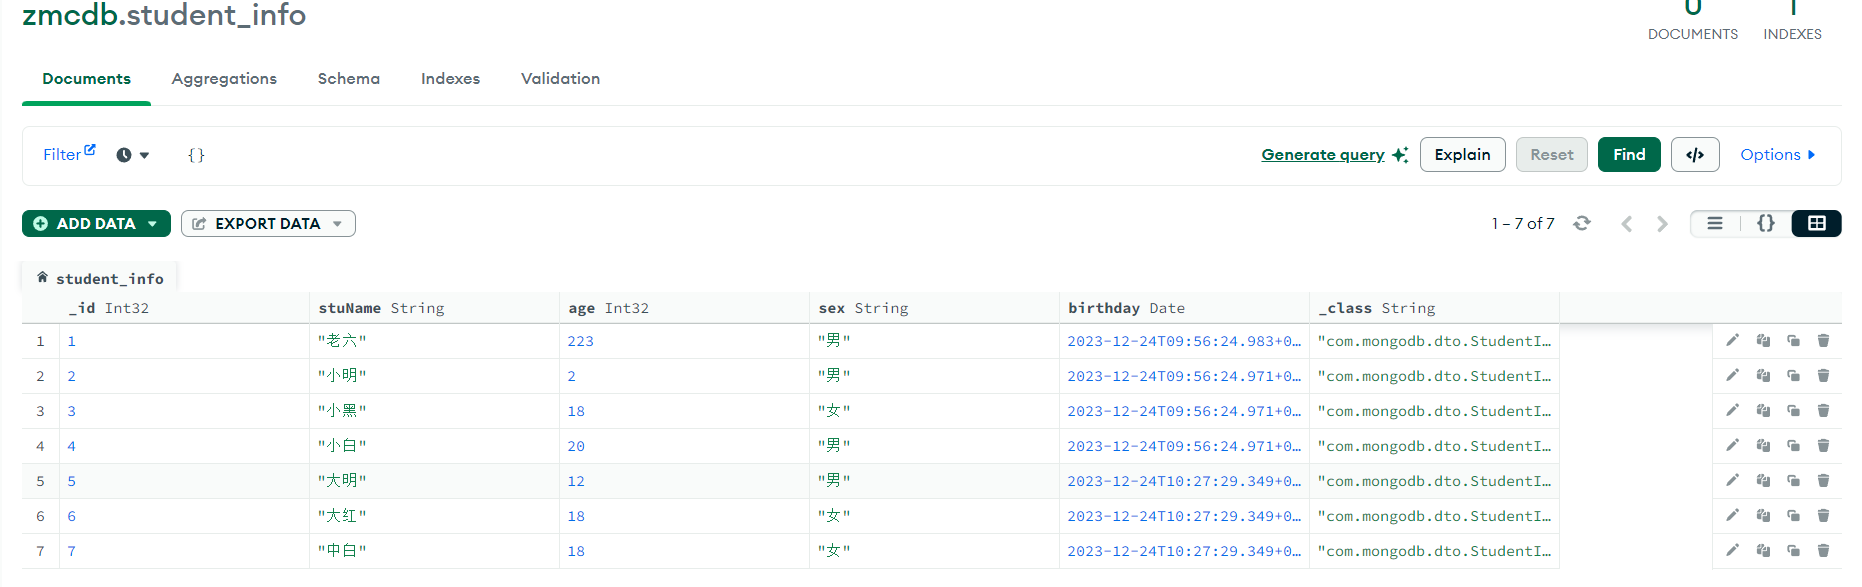Refresh the documents list

[x=1582, y=223]
